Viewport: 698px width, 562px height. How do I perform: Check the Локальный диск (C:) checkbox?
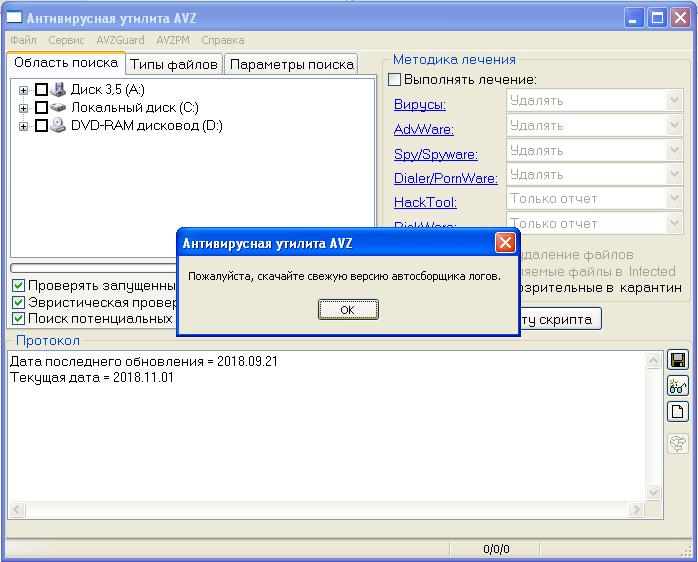41,108
